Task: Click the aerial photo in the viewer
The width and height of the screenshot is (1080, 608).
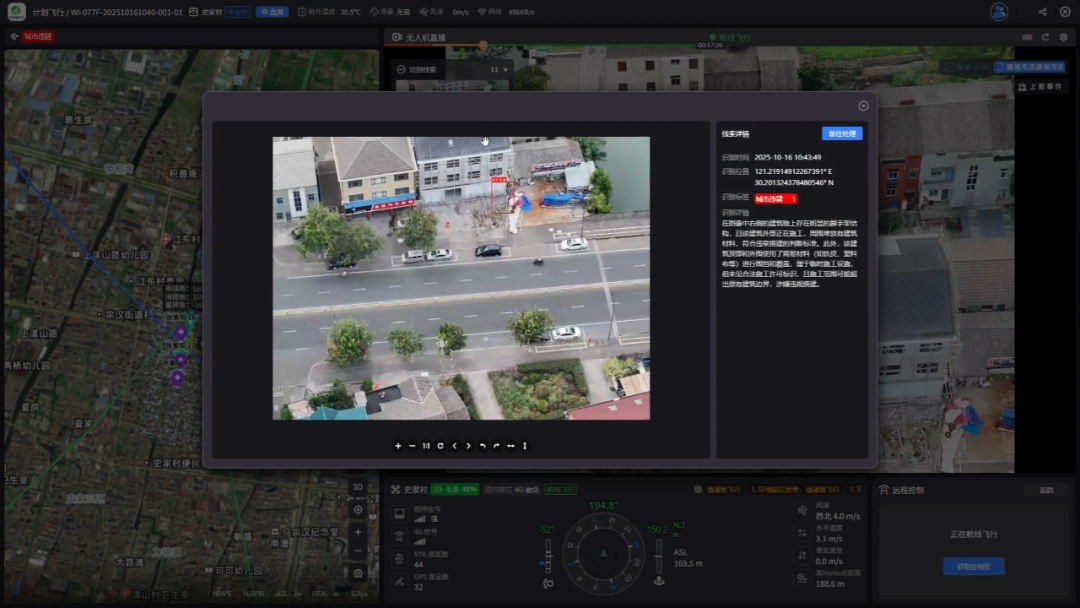Action: coord(461,278)
